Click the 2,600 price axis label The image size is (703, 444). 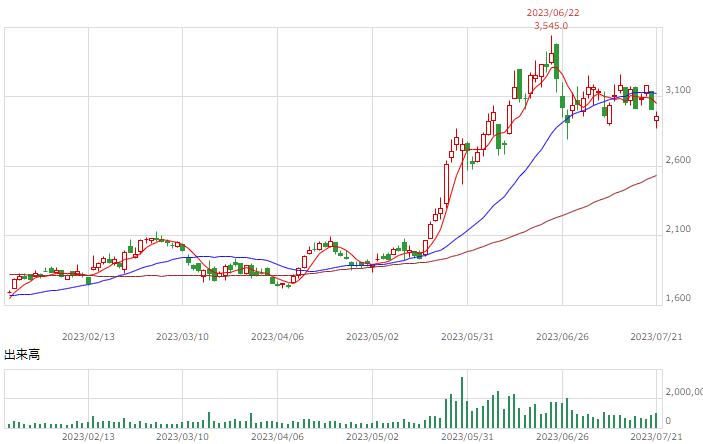[x=678, y=160]
